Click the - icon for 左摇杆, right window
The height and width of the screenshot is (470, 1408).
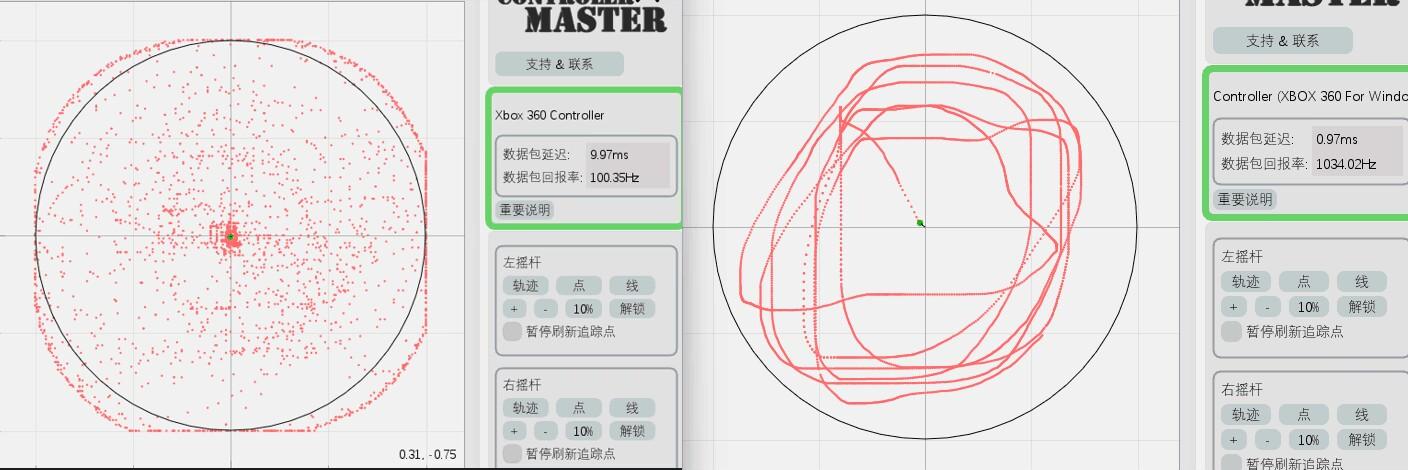pos(1267,306)
